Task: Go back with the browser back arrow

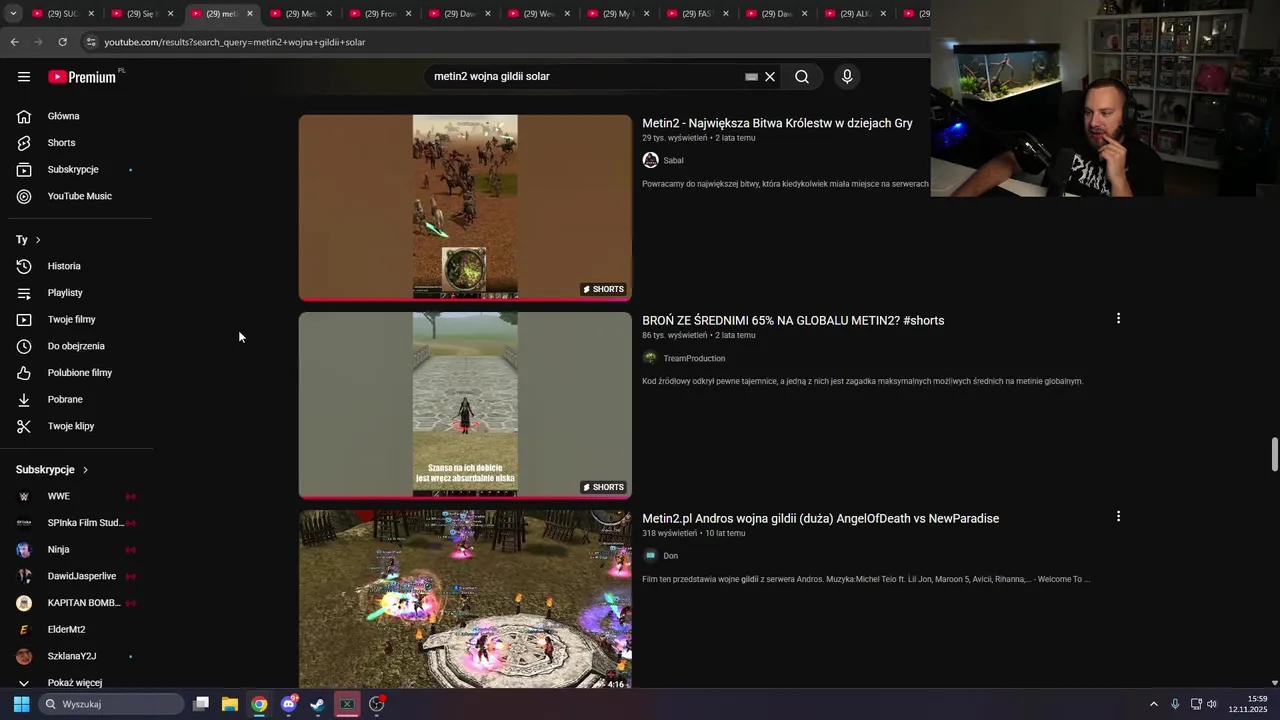Action: click(14, 42)
